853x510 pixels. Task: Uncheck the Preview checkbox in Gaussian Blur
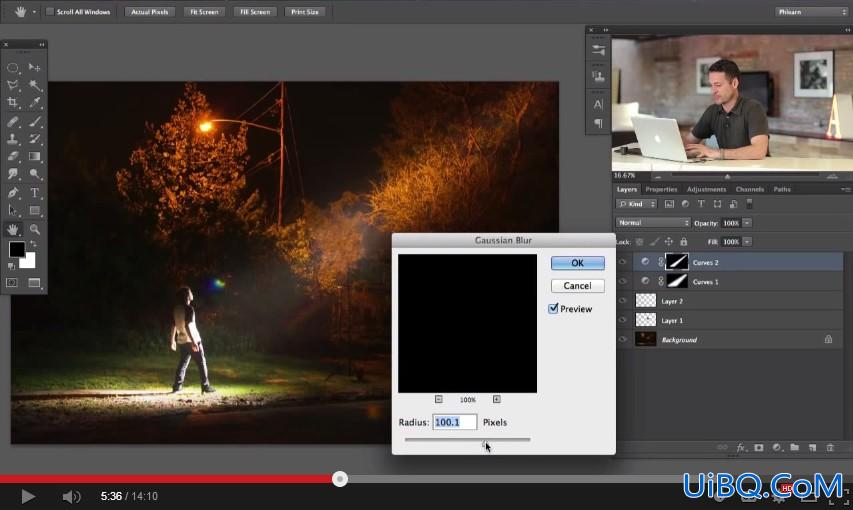click(x=553, y=309)
